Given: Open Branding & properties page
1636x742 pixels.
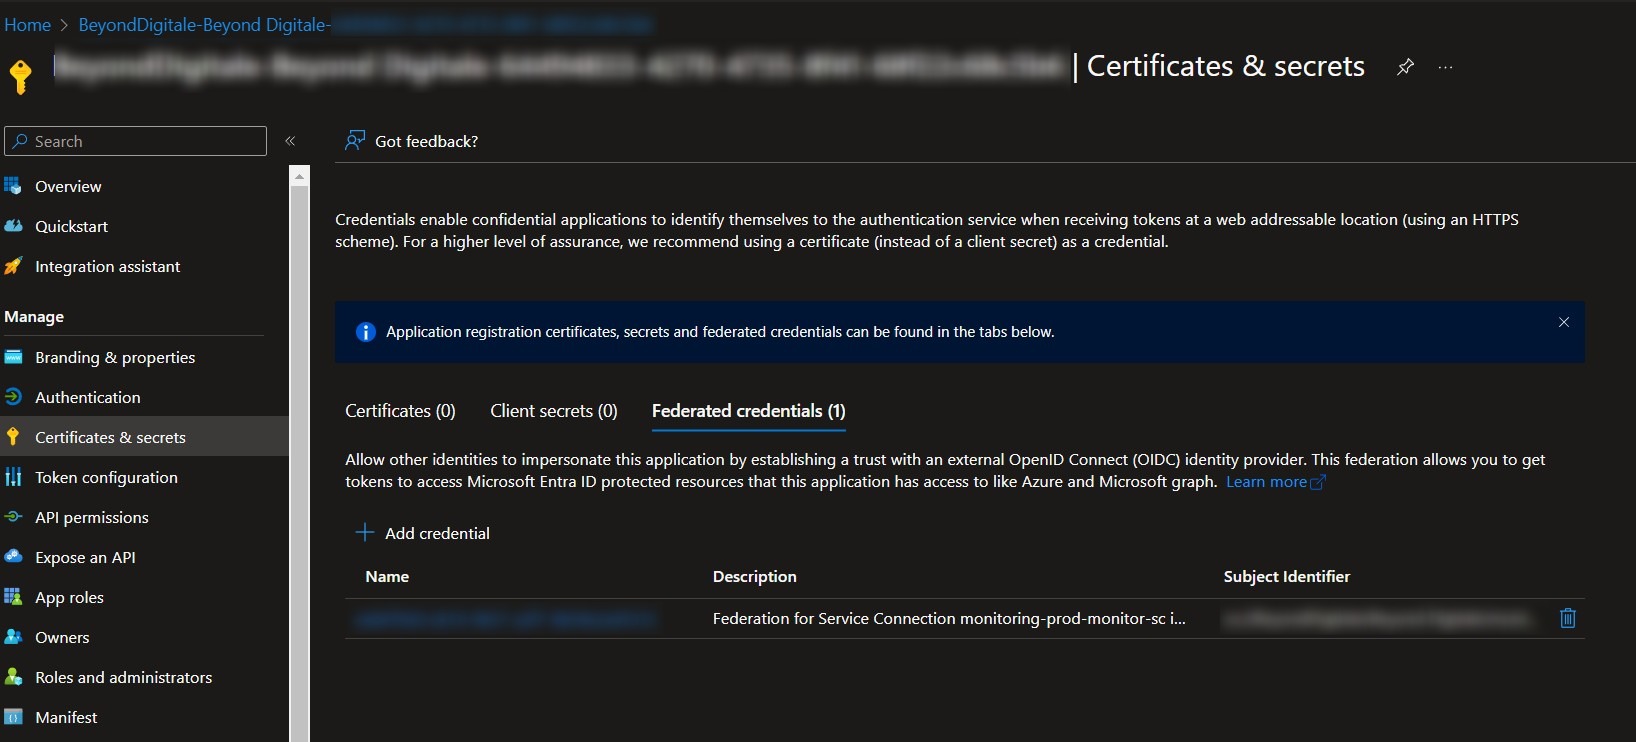Looking at the screenshot, I should (115, 357).
